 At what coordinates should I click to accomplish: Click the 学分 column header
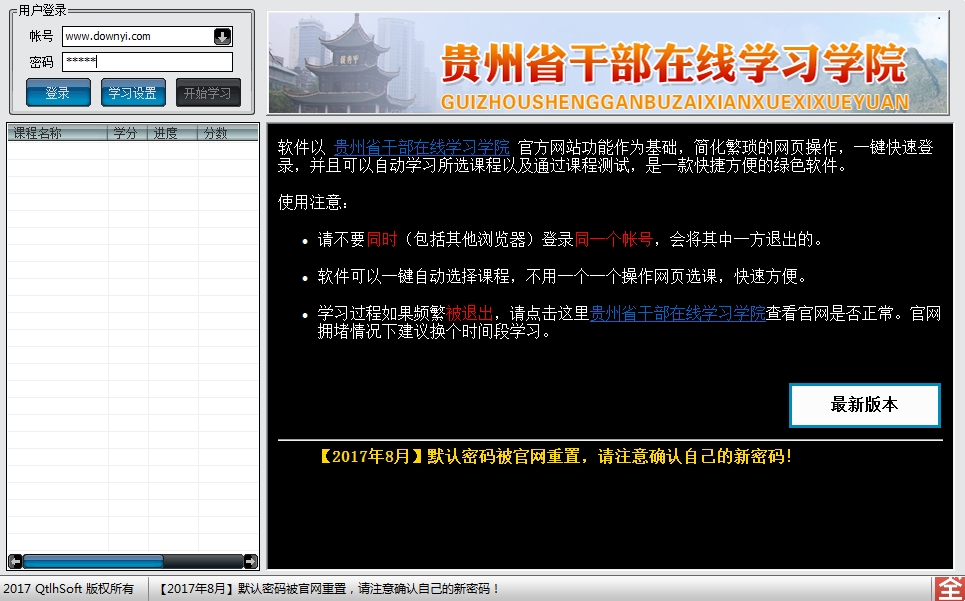point(125,131)
